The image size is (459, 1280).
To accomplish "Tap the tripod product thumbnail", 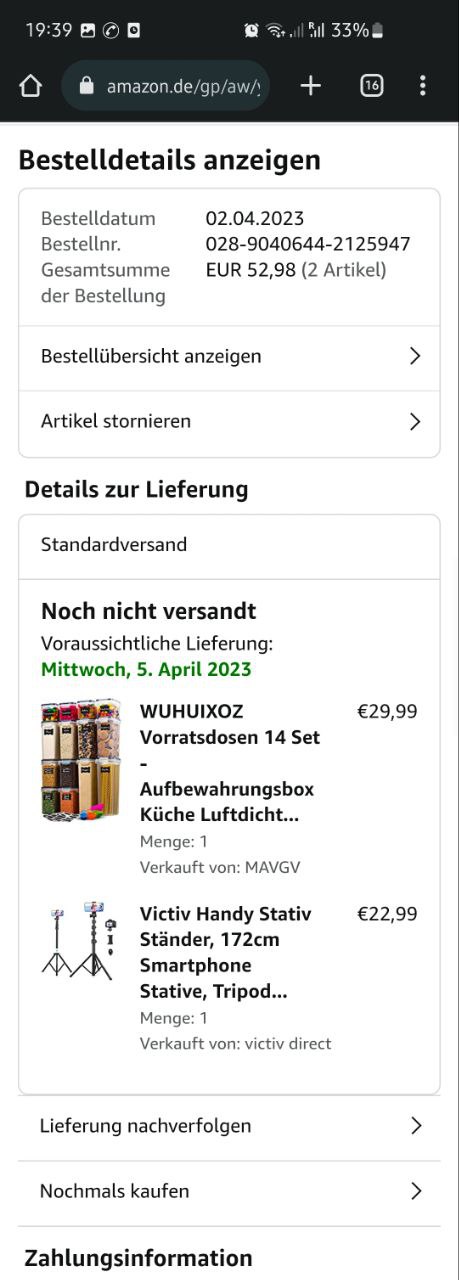I will (x=81, y=940).
